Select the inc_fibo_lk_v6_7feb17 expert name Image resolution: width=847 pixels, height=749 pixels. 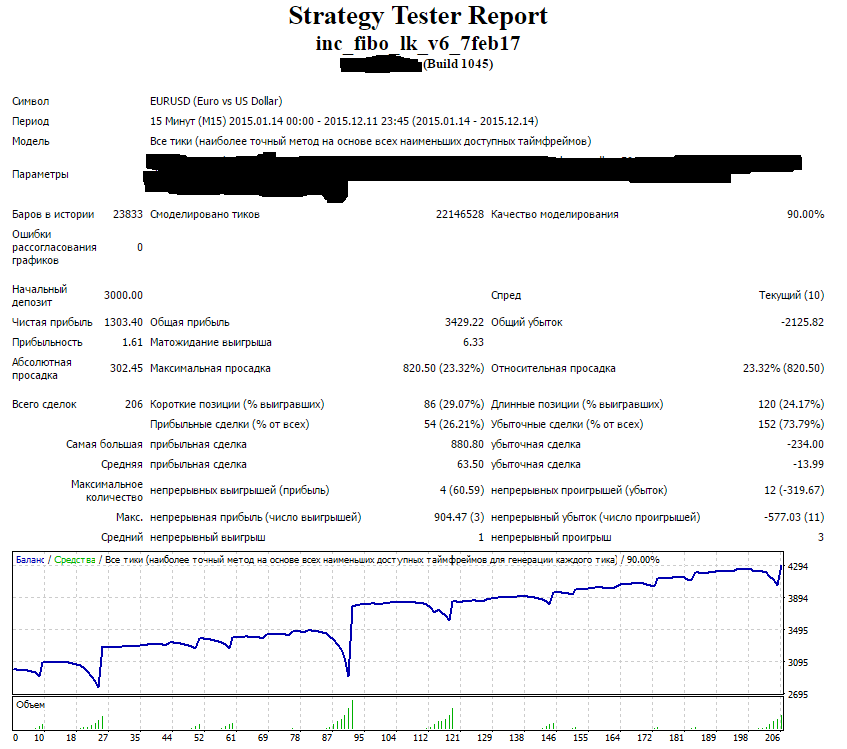point(418,43)
